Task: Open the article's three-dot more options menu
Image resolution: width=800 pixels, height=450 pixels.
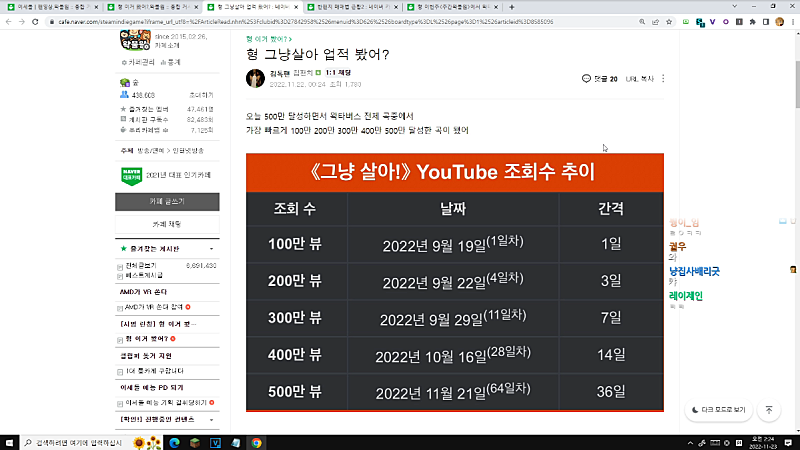Action: pos(663,78)
